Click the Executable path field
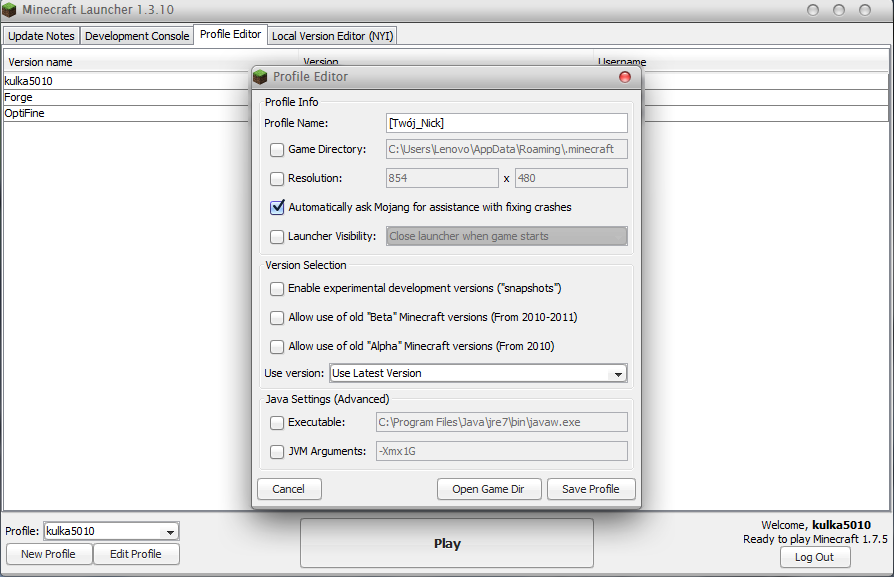Screen dimensions: 894x577 (502, 422)
